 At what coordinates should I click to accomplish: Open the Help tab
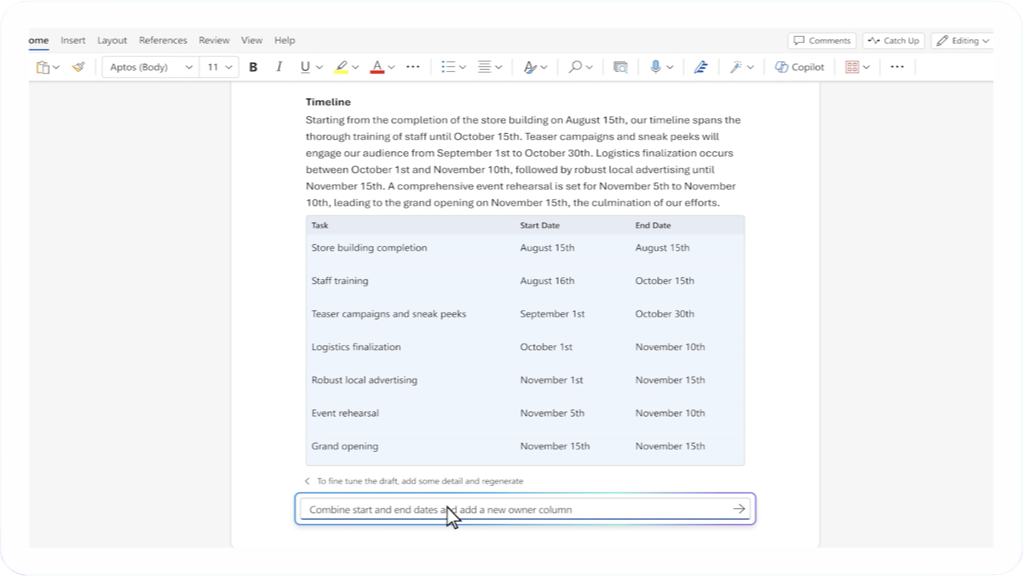[285, 40]
